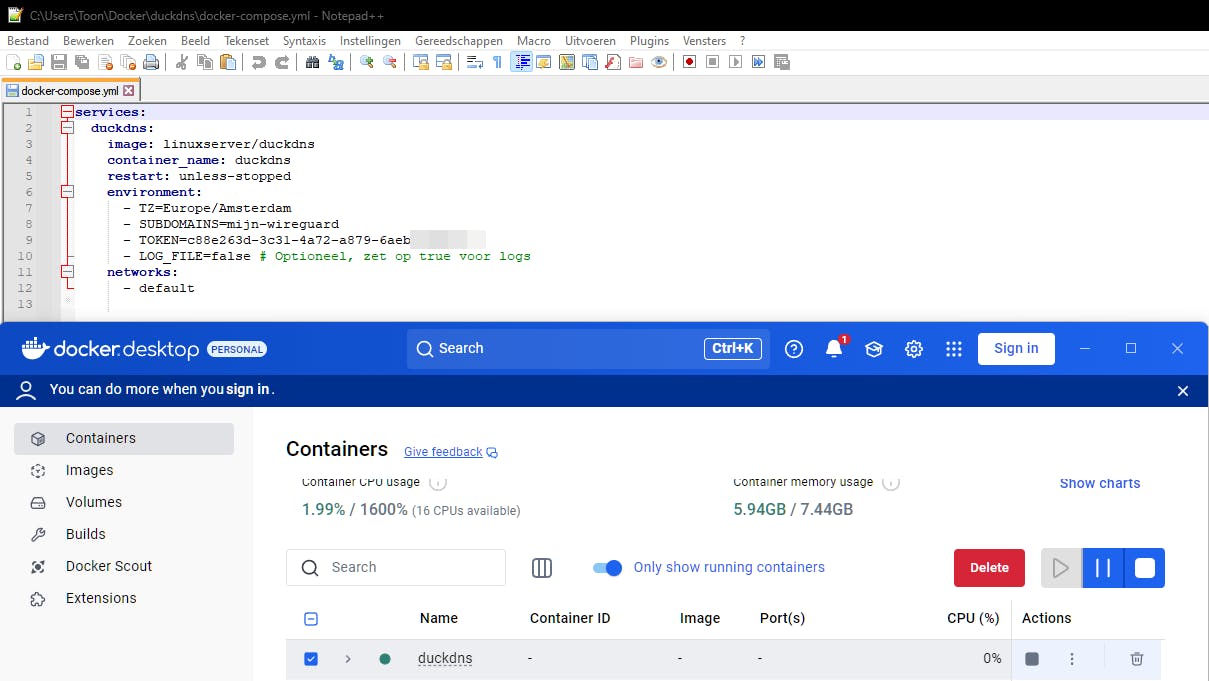Open the Zoeken menu
The height and width of the screenshot is (681, 1209).
[x=147, y=41]
